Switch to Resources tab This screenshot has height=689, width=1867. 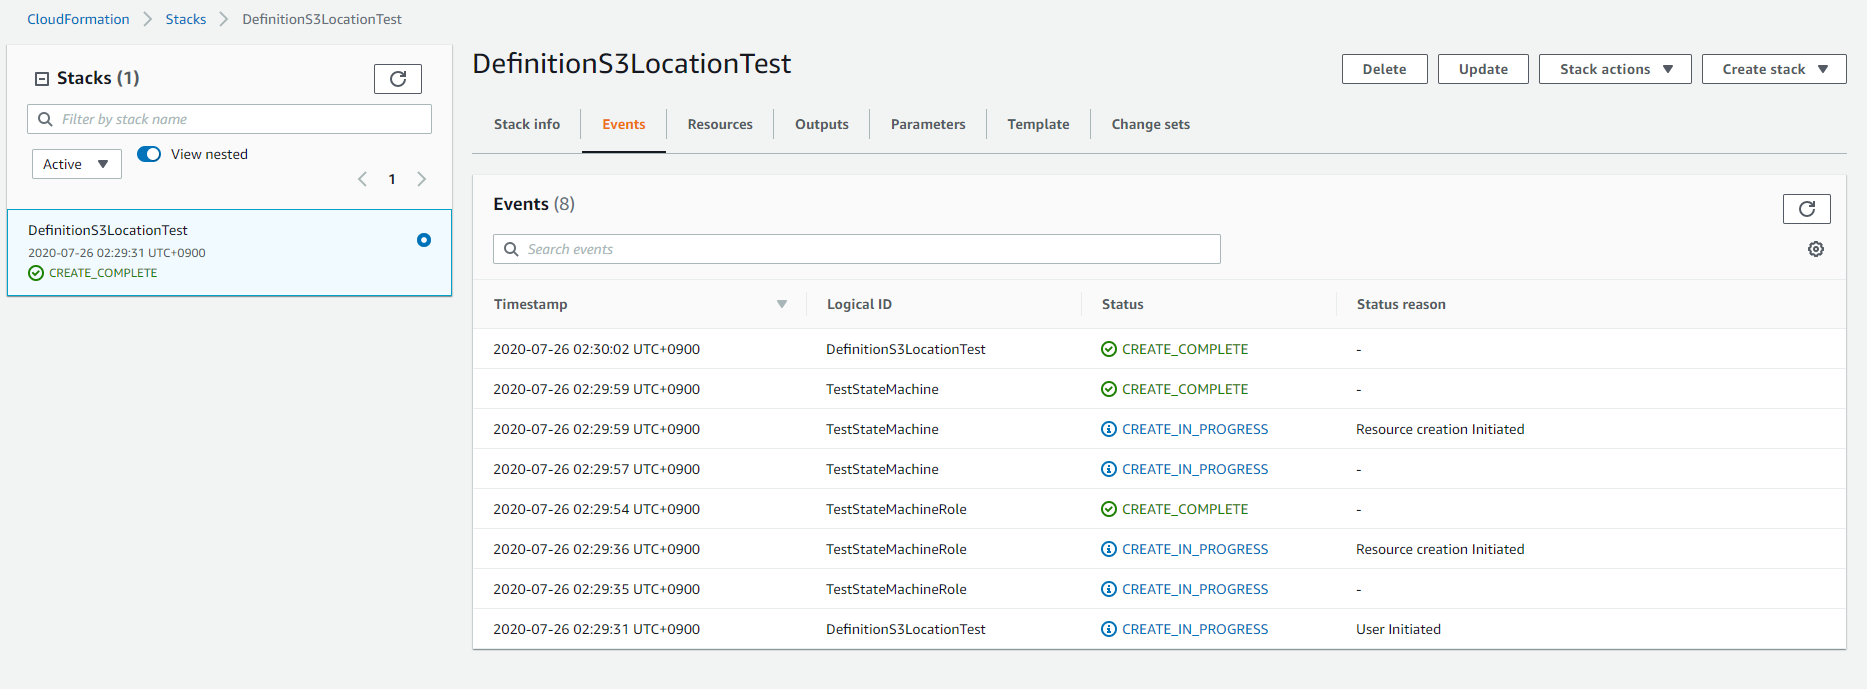click(720, 124)
